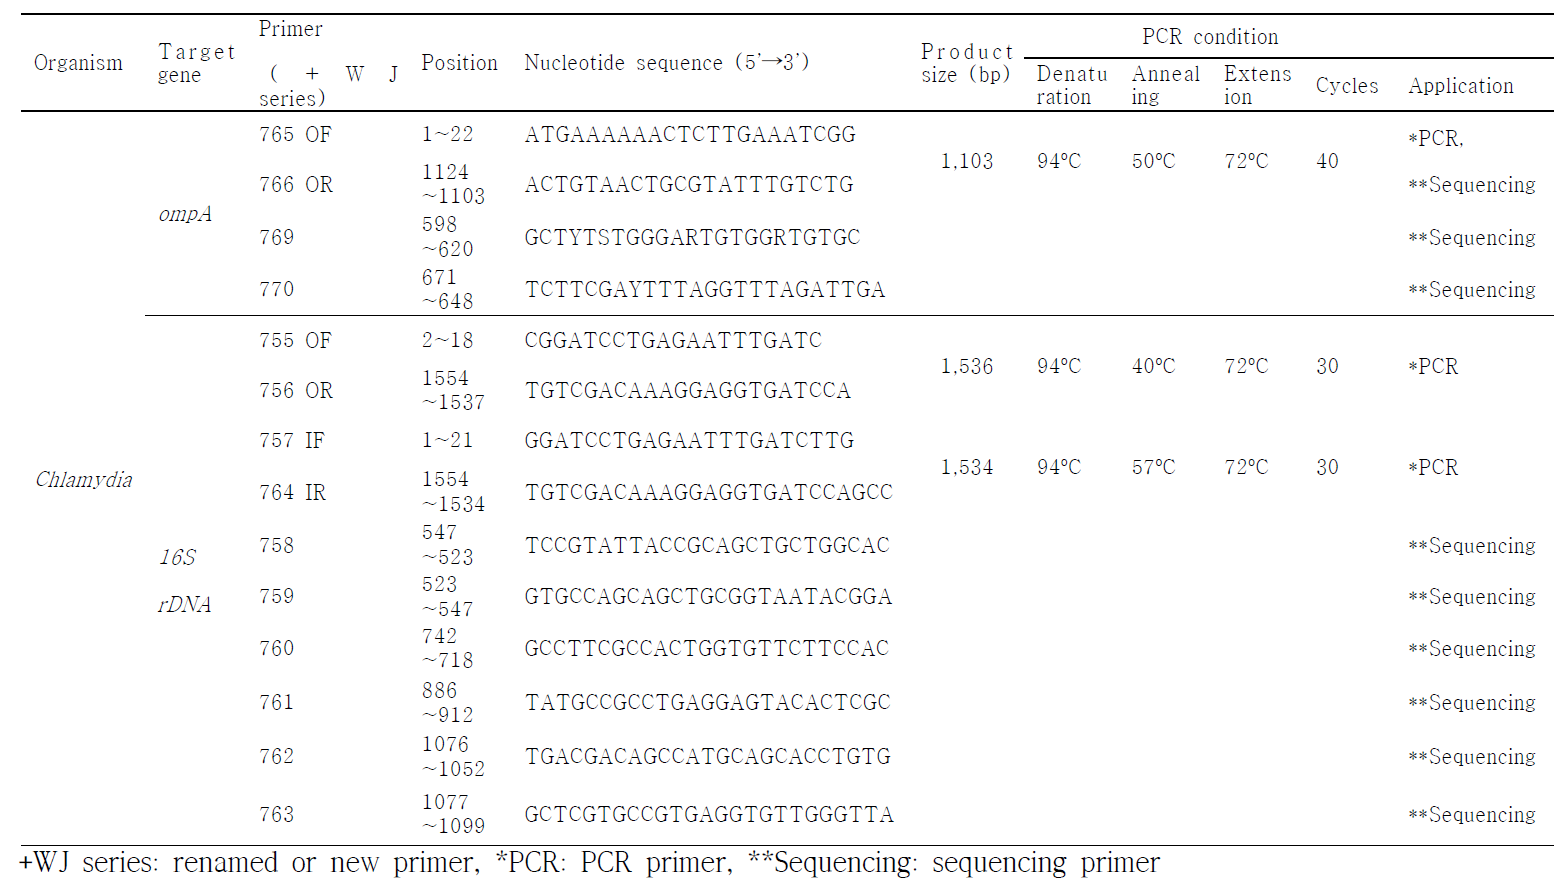Screen dimensions: 1560x888
Task: Select the 16S rDNA target gene cell
Action: pyautogui.click(x=185, y=581)
